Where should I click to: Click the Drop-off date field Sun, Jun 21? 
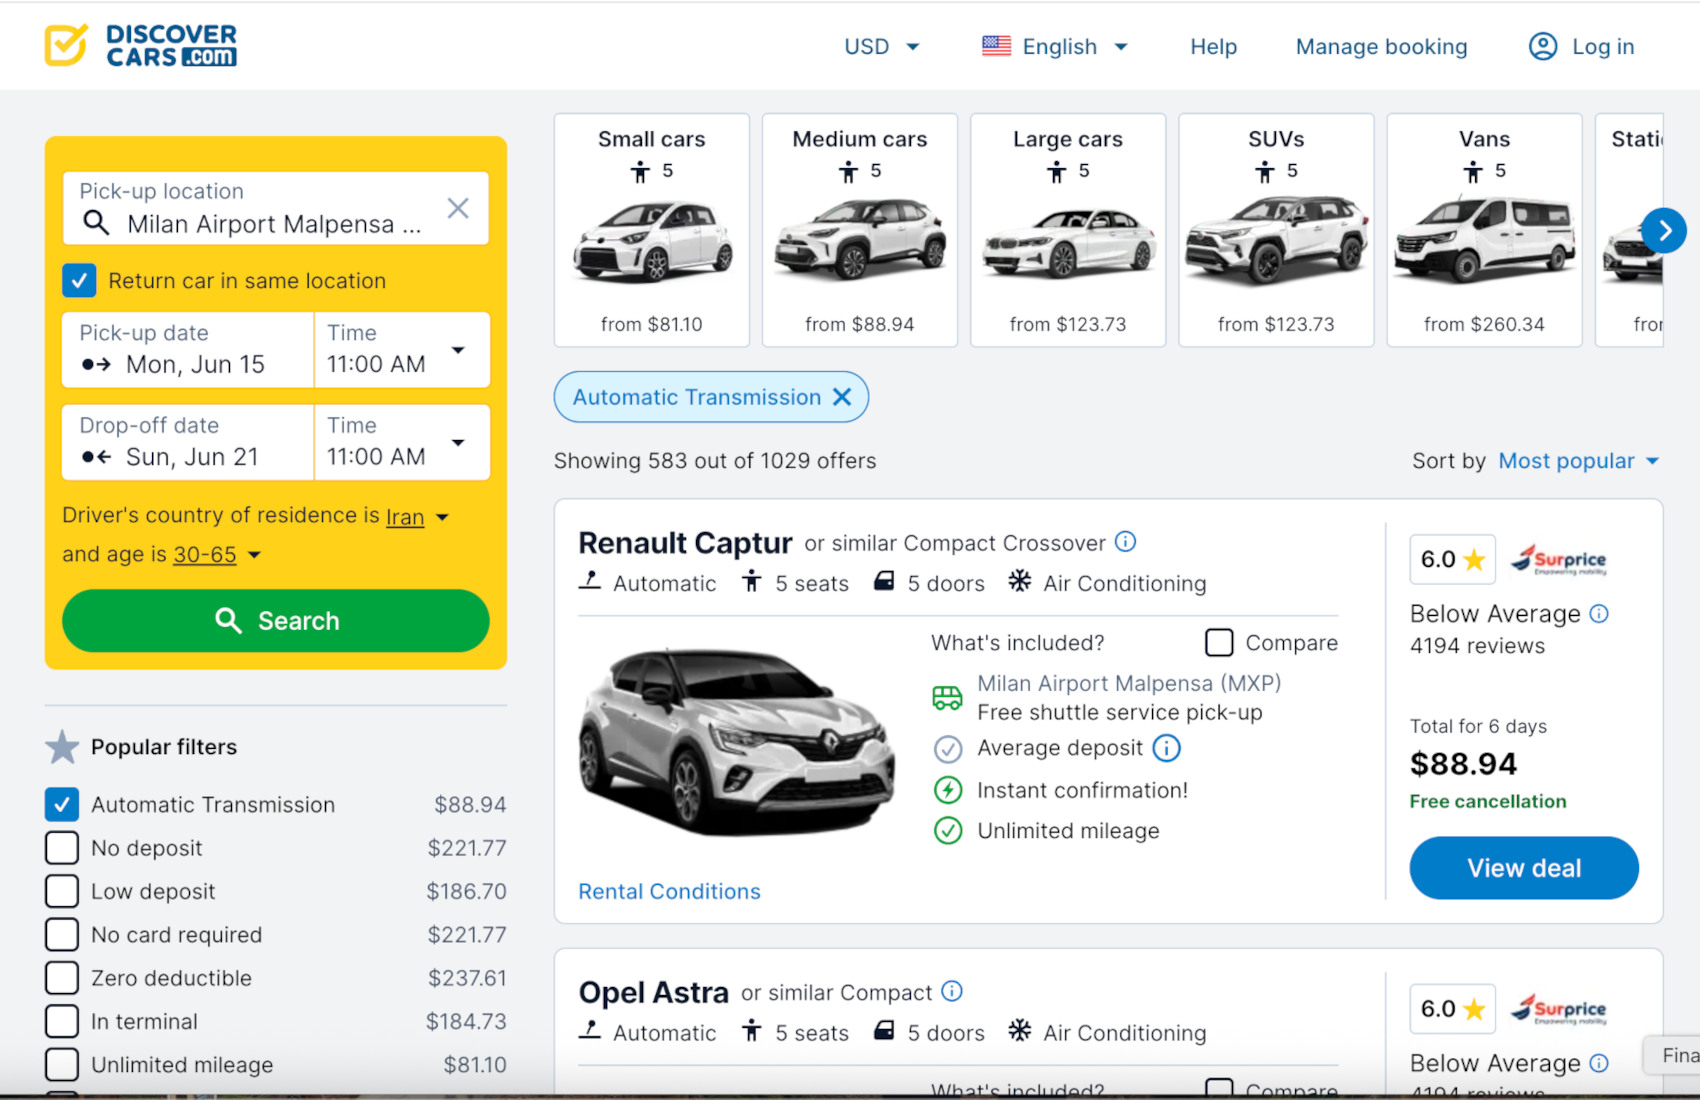click(x=188, y=442)
